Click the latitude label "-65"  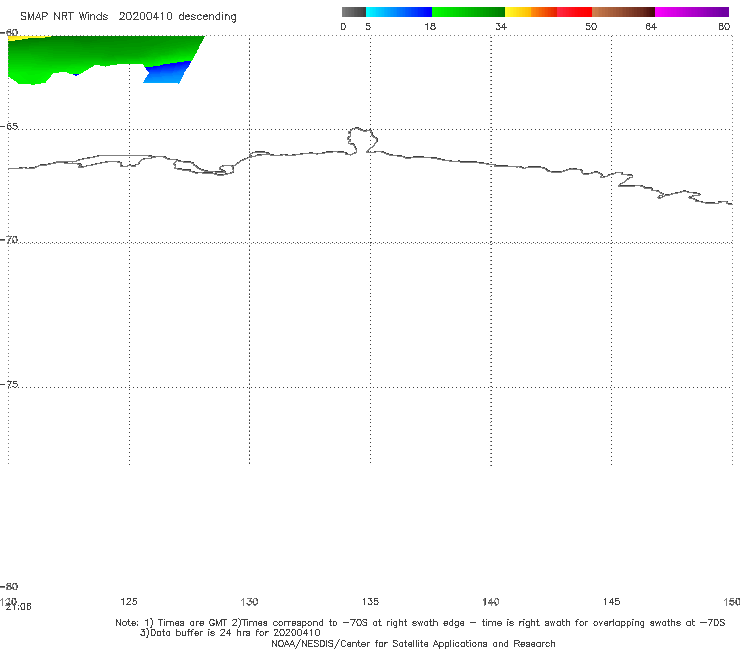[9, 127]
